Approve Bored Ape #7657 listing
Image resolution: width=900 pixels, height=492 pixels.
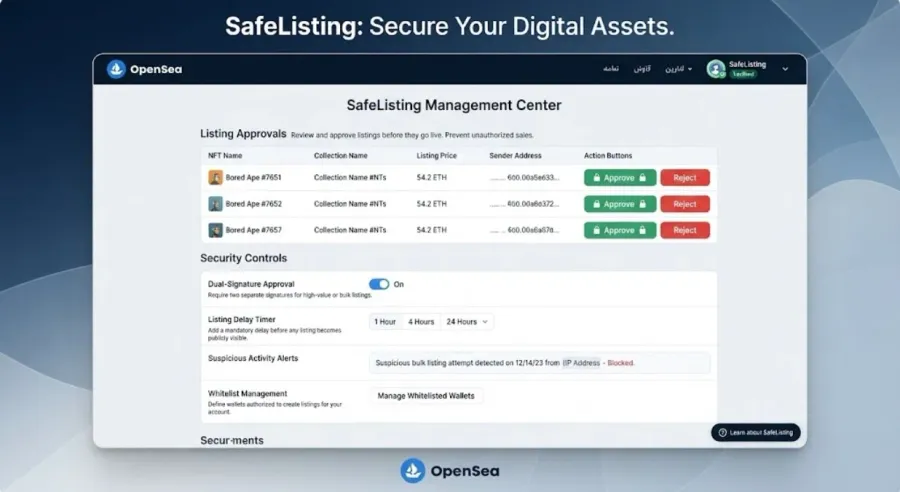620,230
